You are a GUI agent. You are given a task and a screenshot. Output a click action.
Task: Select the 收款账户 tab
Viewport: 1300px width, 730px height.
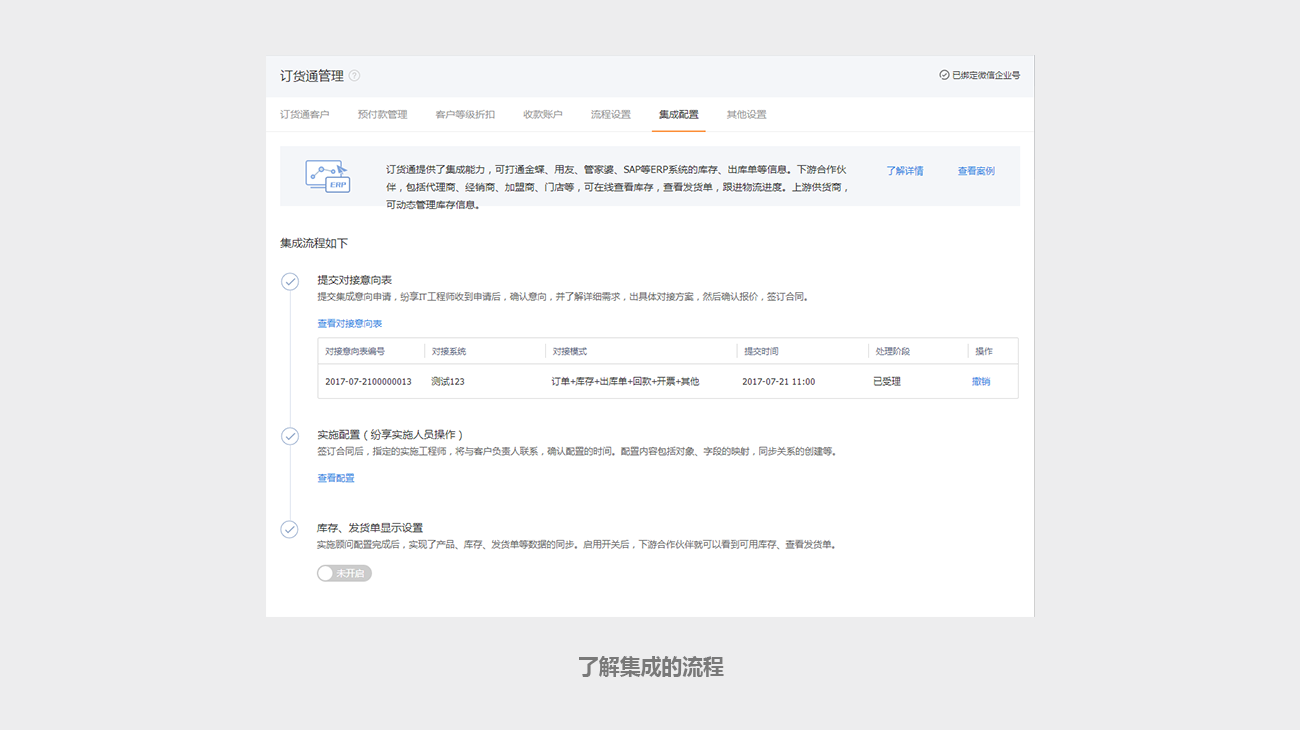tap(542, 115)
